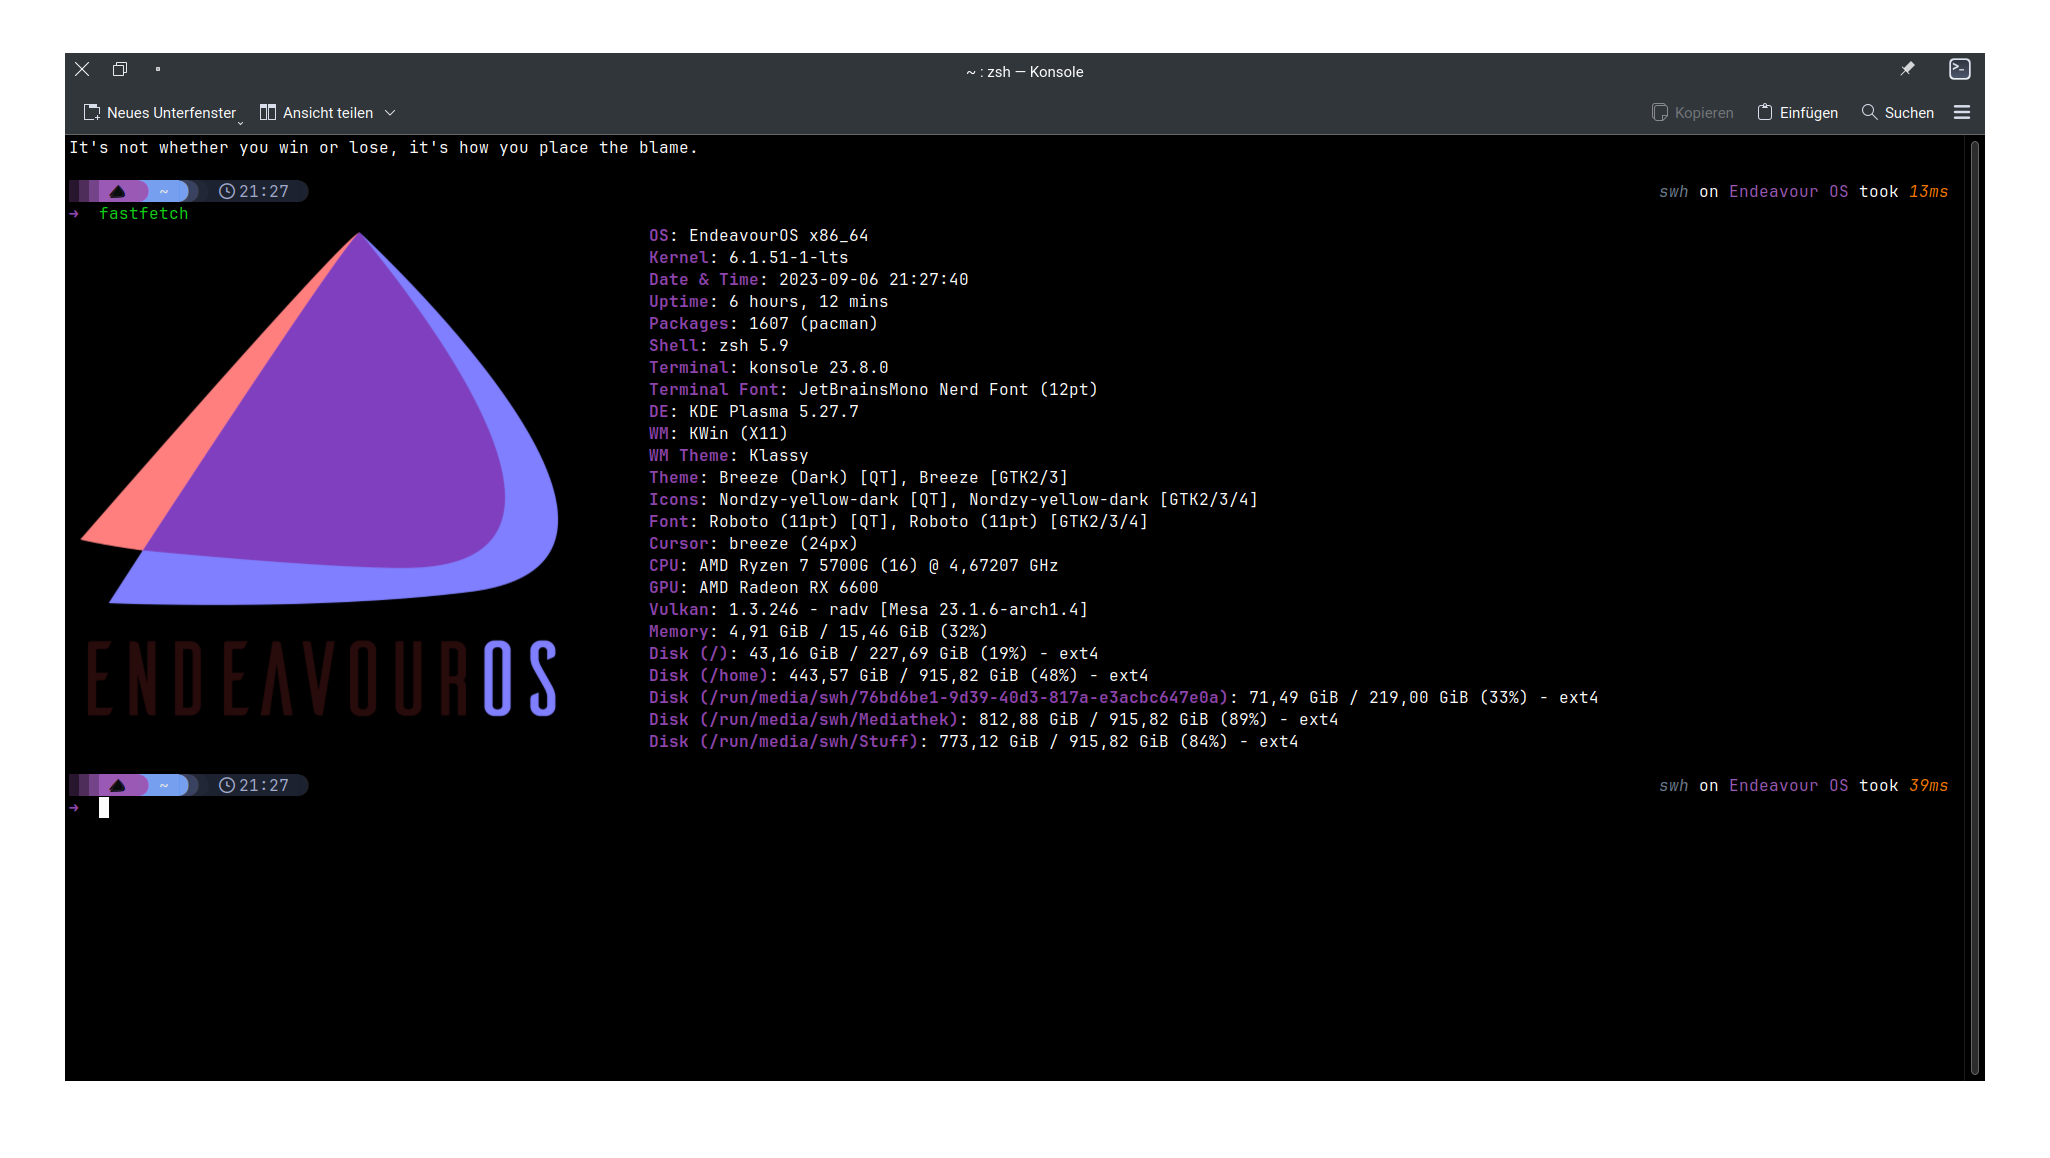Viewport: 2050px width, 1158px height.
Task: Click the 'Memory: 4,91 GiB' line
Action: [x=819, y=632]
